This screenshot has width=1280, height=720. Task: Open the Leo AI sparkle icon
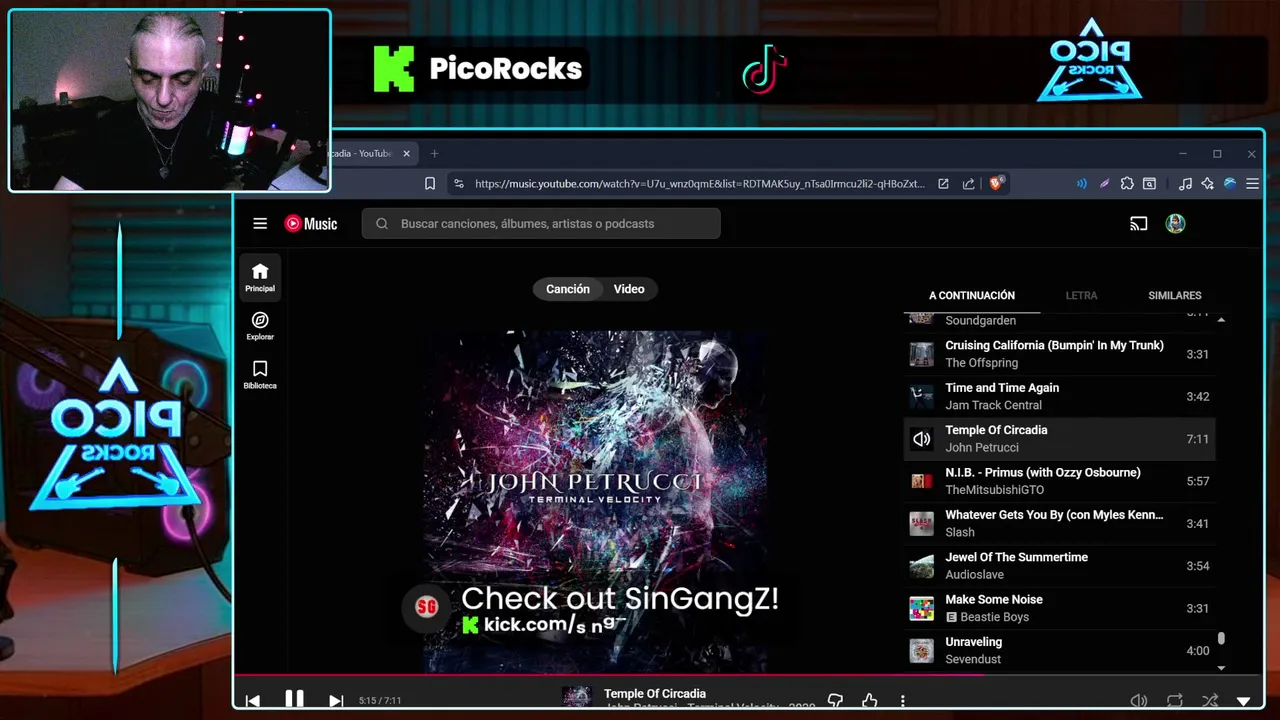pyautogui.click(x=1207, y=184)
